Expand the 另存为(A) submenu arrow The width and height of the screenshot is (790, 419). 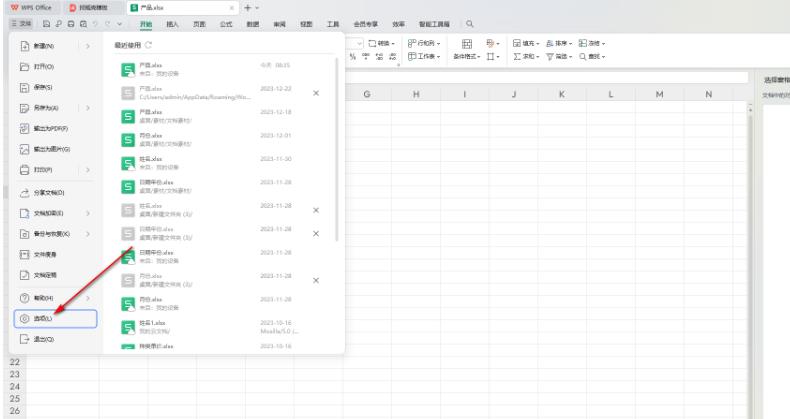(x=88, y=108)
